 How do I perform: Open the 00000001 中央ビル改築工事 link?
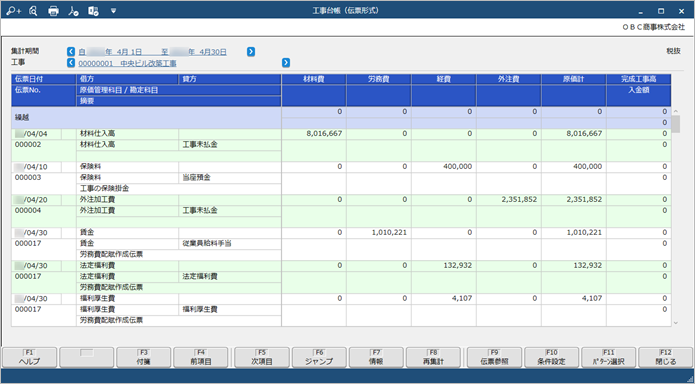tap(128, 63)
